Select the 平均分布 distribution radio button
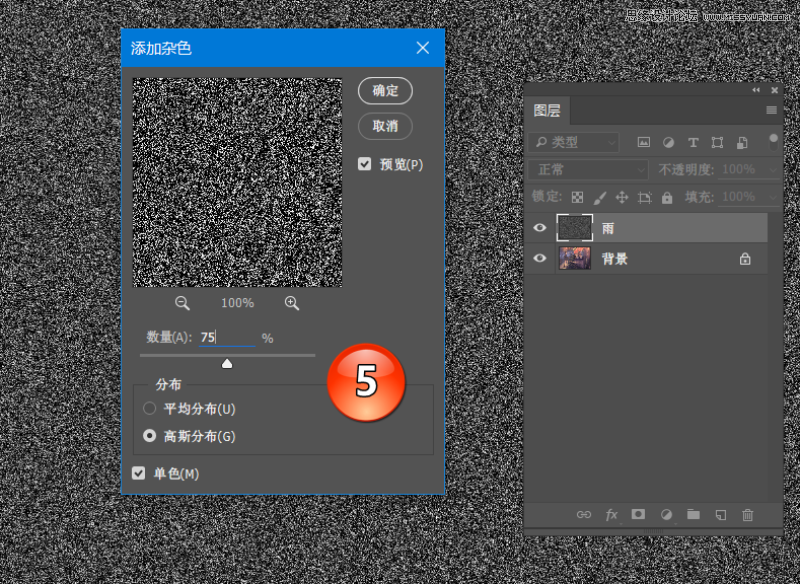 [150, 408]
